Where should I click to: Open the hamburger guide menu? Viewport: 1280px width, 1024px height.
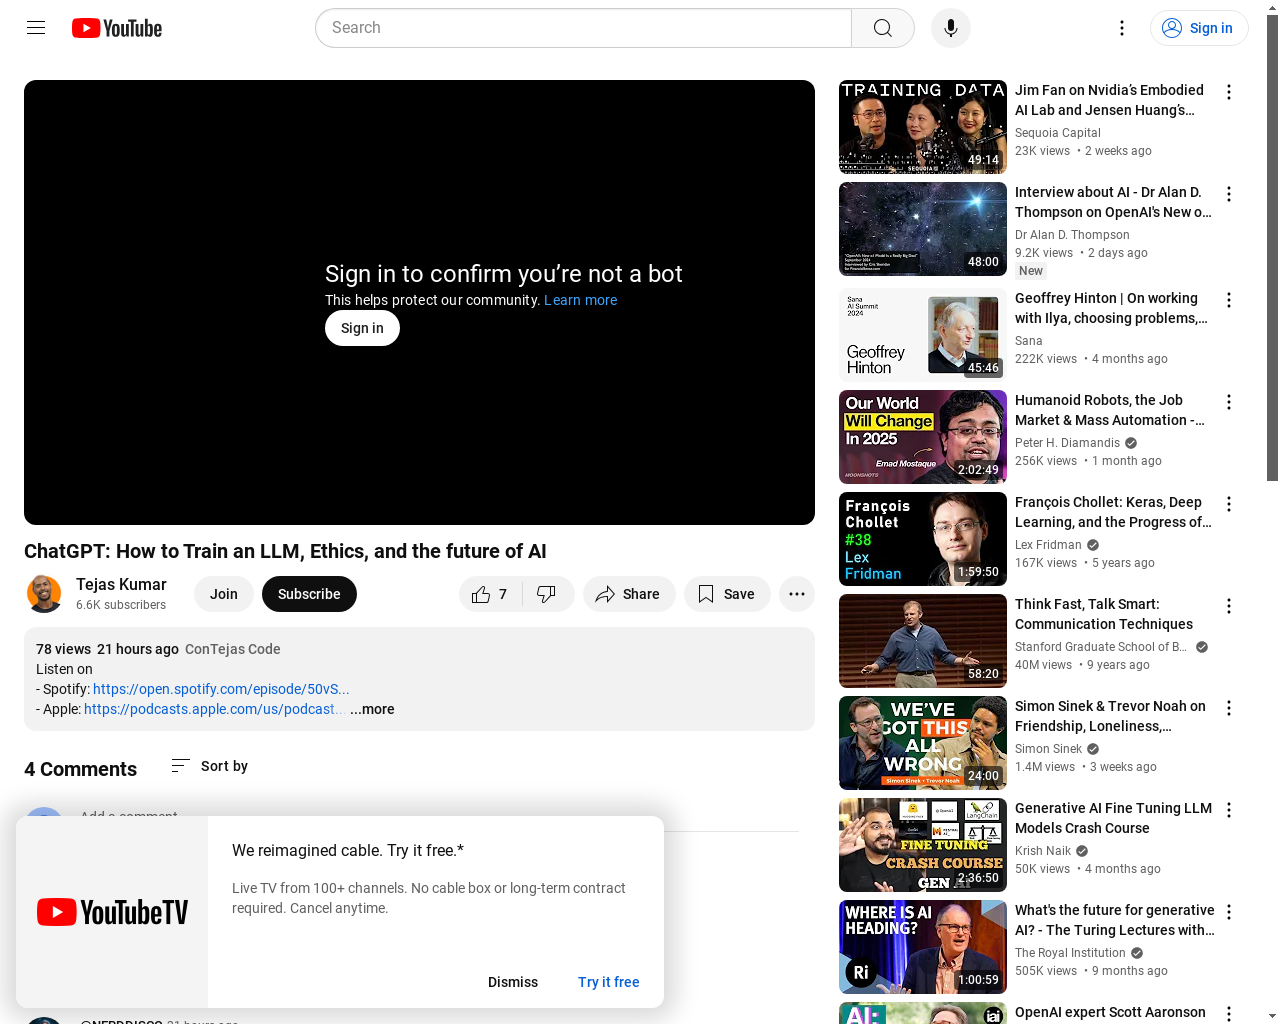tap(36, 28)
